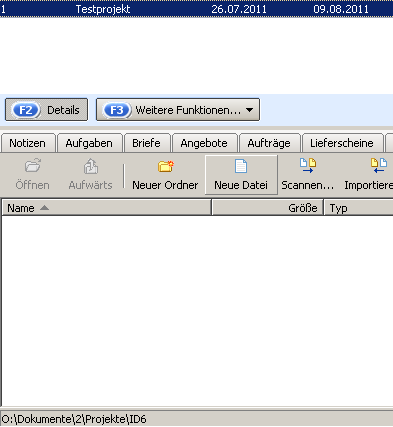Go up with Aufwärts icon

pyautogui.click(x=91, y=166)
